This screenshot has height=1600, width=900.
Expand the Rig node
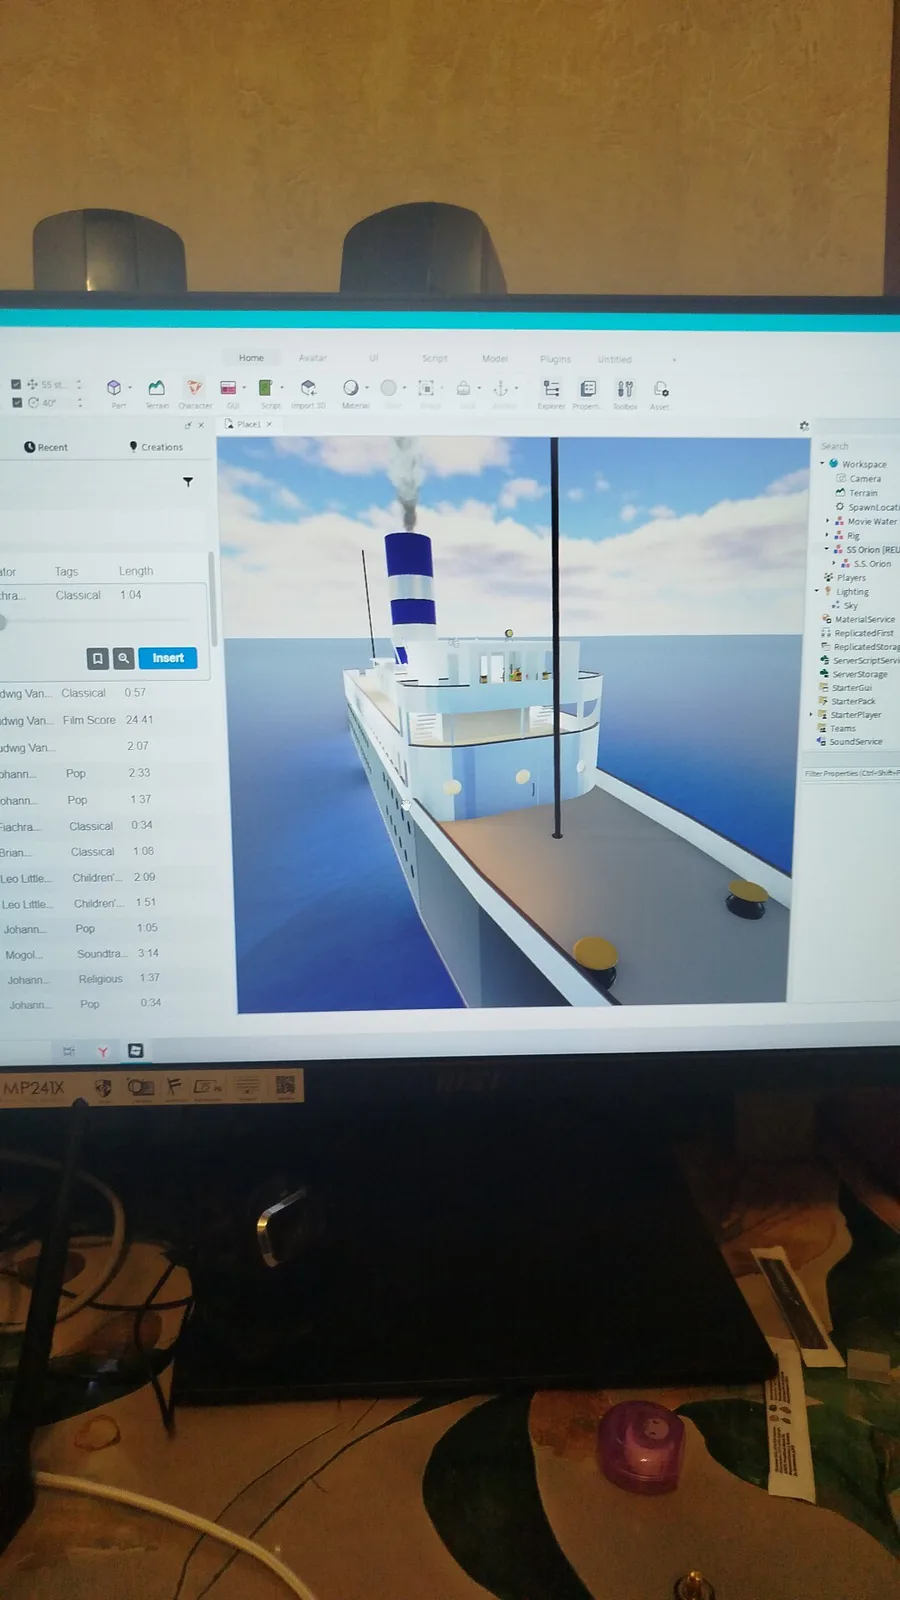point(827,535)
